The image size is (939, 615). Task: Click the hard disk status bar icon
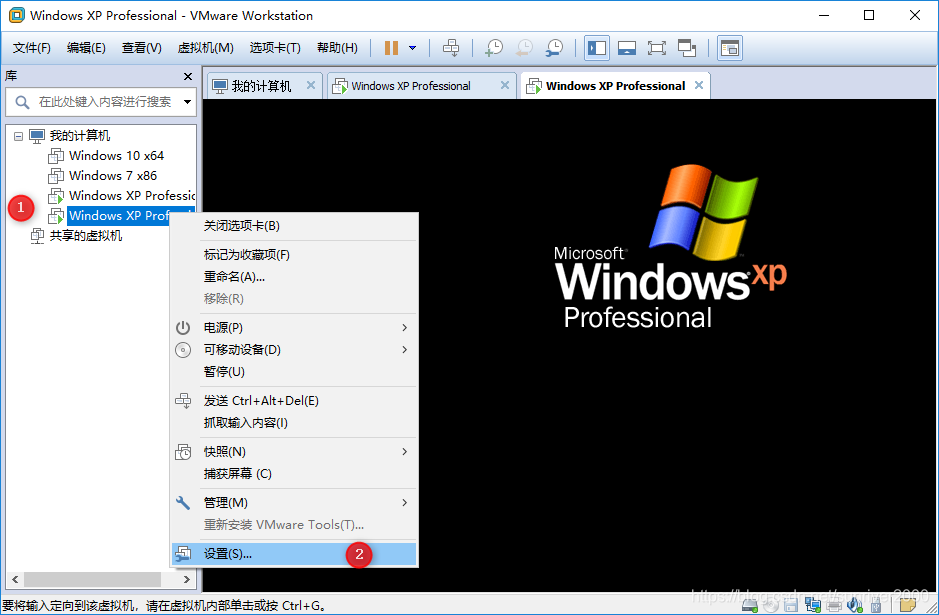(x=749, y=606)
